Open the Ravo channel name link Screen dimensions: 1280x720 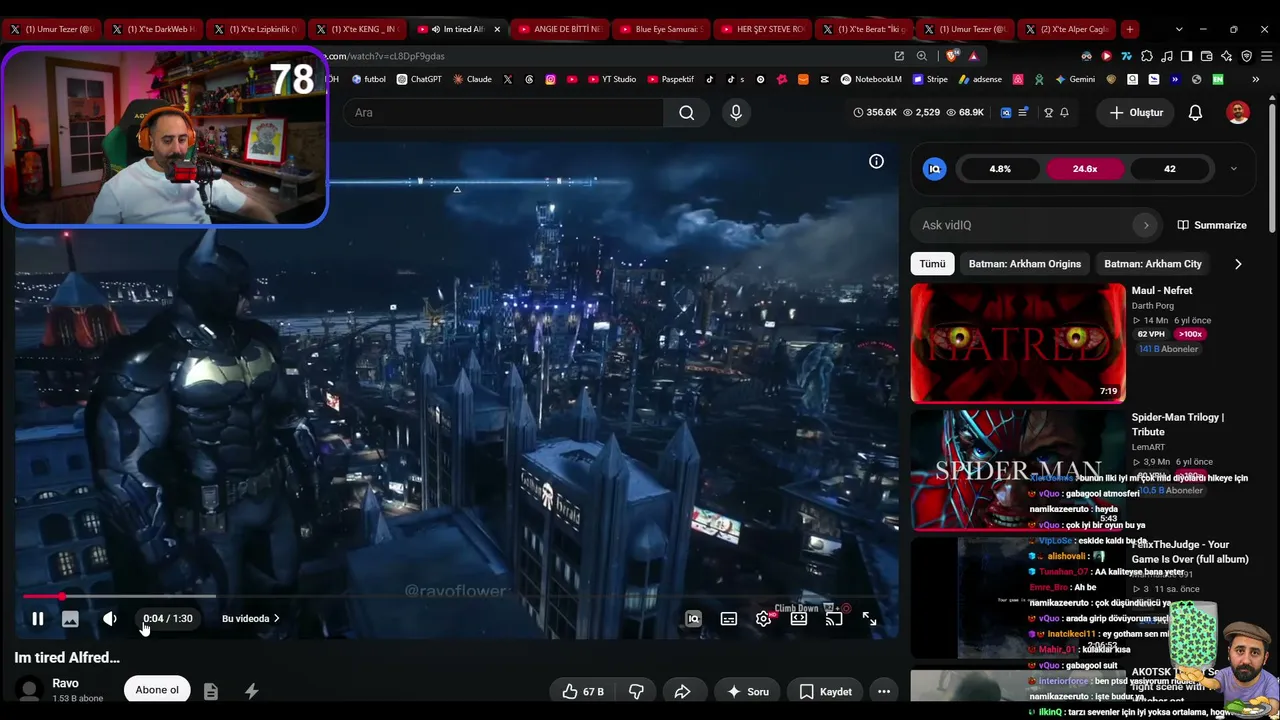pyautogui.click(x=65, y=683)
